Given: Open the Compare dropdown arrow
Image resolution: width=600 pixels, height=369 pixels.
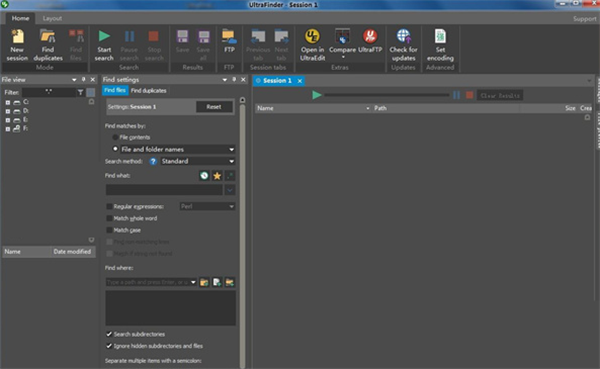Looking at the screenshot, I should pos(343,57).
